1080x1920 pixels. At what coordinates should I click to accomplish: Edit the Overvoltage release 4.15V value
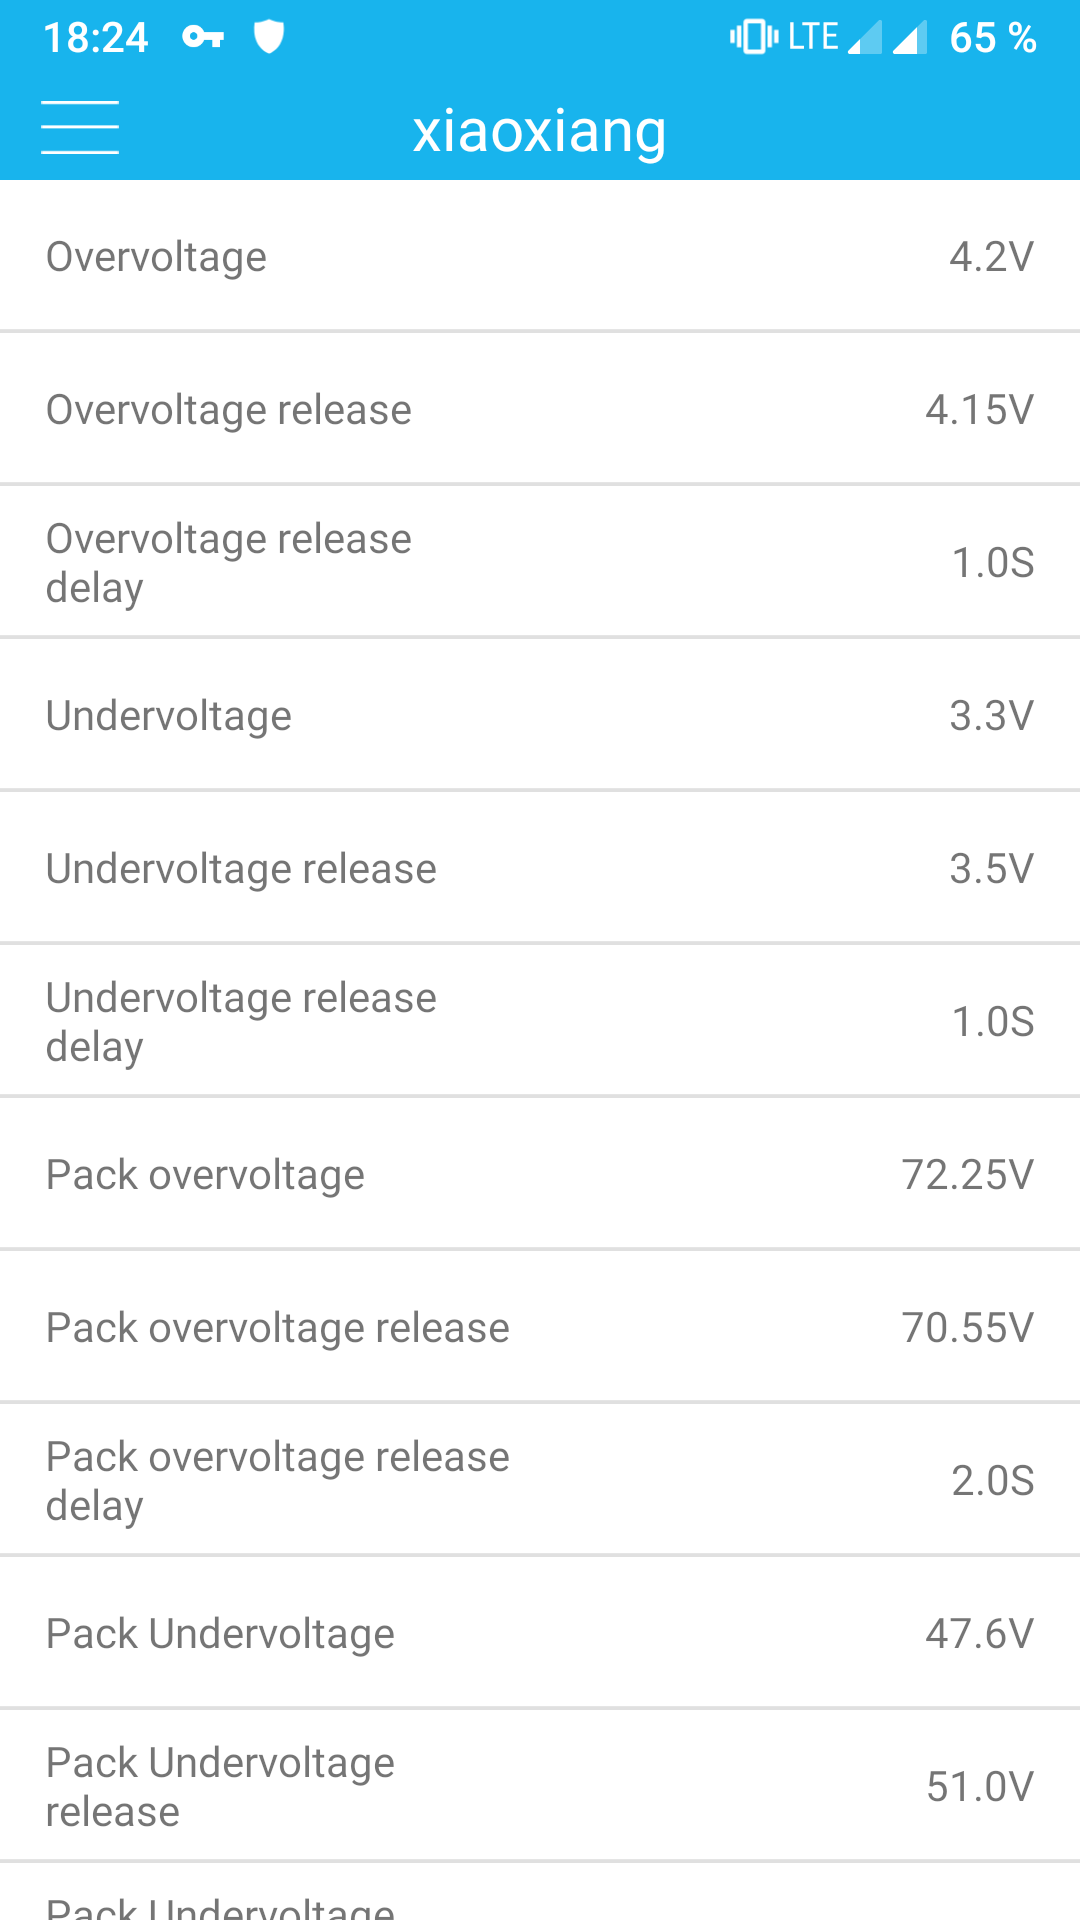pos(979,410)
